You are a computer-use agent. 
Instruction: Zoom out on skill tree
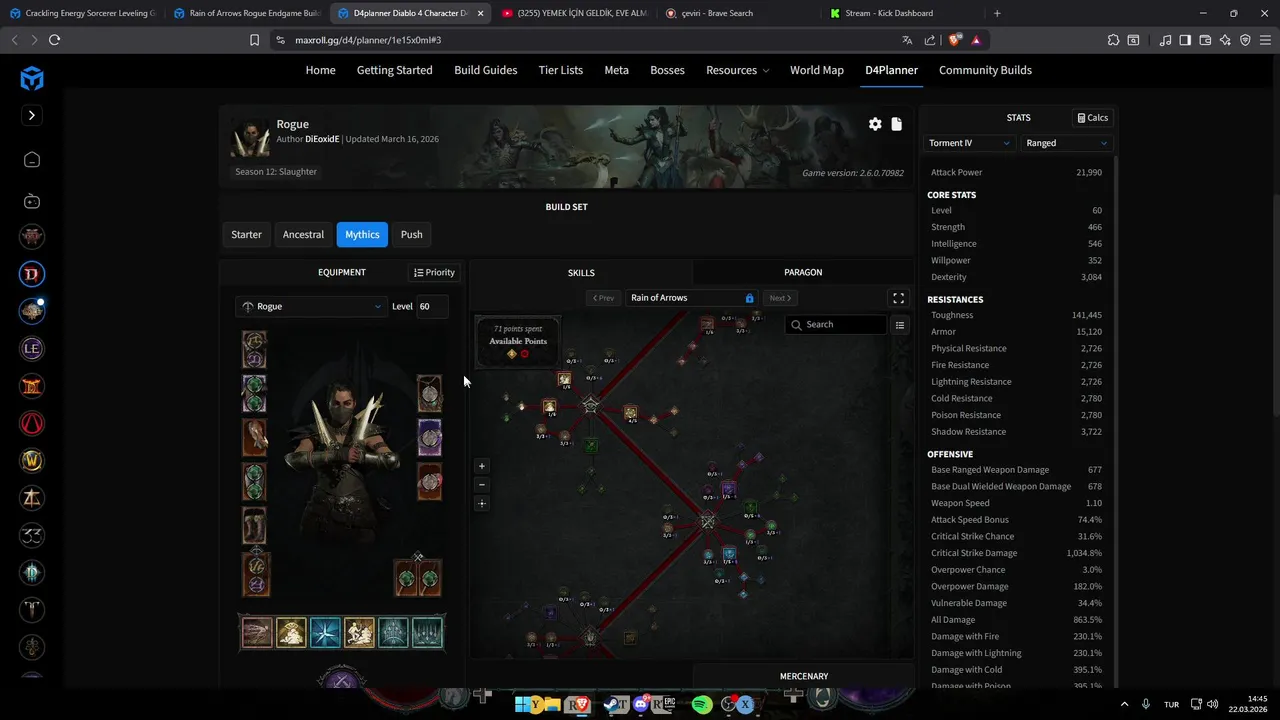click(x=482, y=485)
